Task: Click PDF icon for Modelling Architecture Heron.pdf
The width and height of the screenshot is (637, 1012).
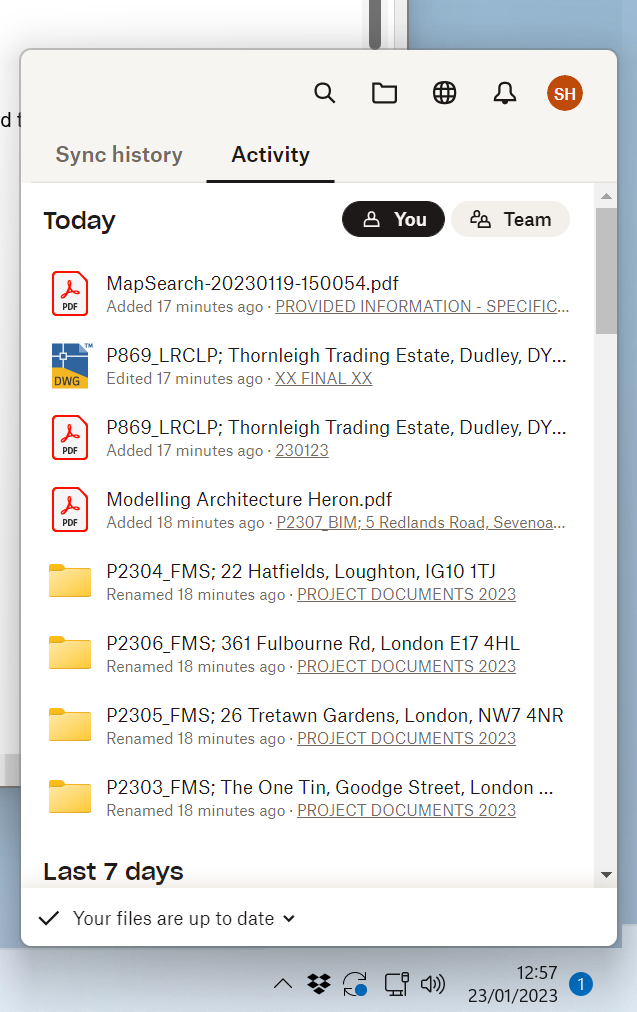Action: click(70, 509)
